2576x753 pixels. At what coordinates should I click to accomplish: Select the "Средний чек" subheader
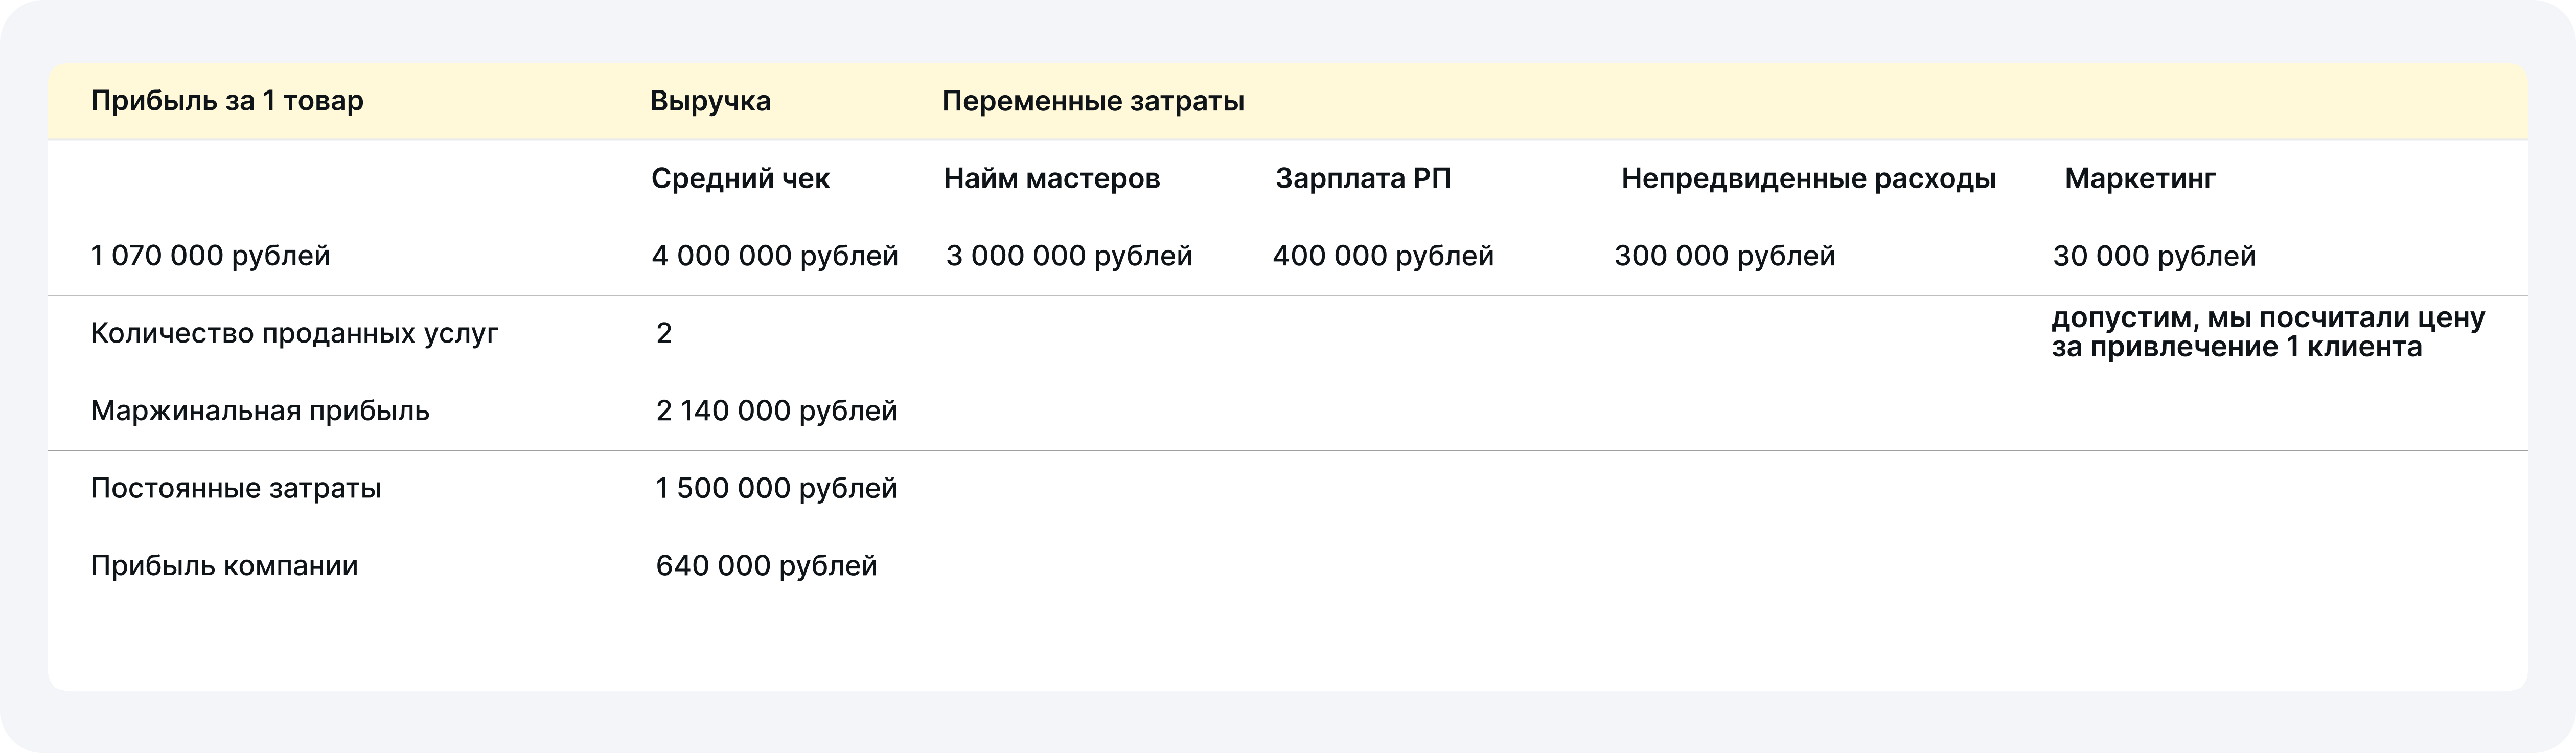pos(740,179)
